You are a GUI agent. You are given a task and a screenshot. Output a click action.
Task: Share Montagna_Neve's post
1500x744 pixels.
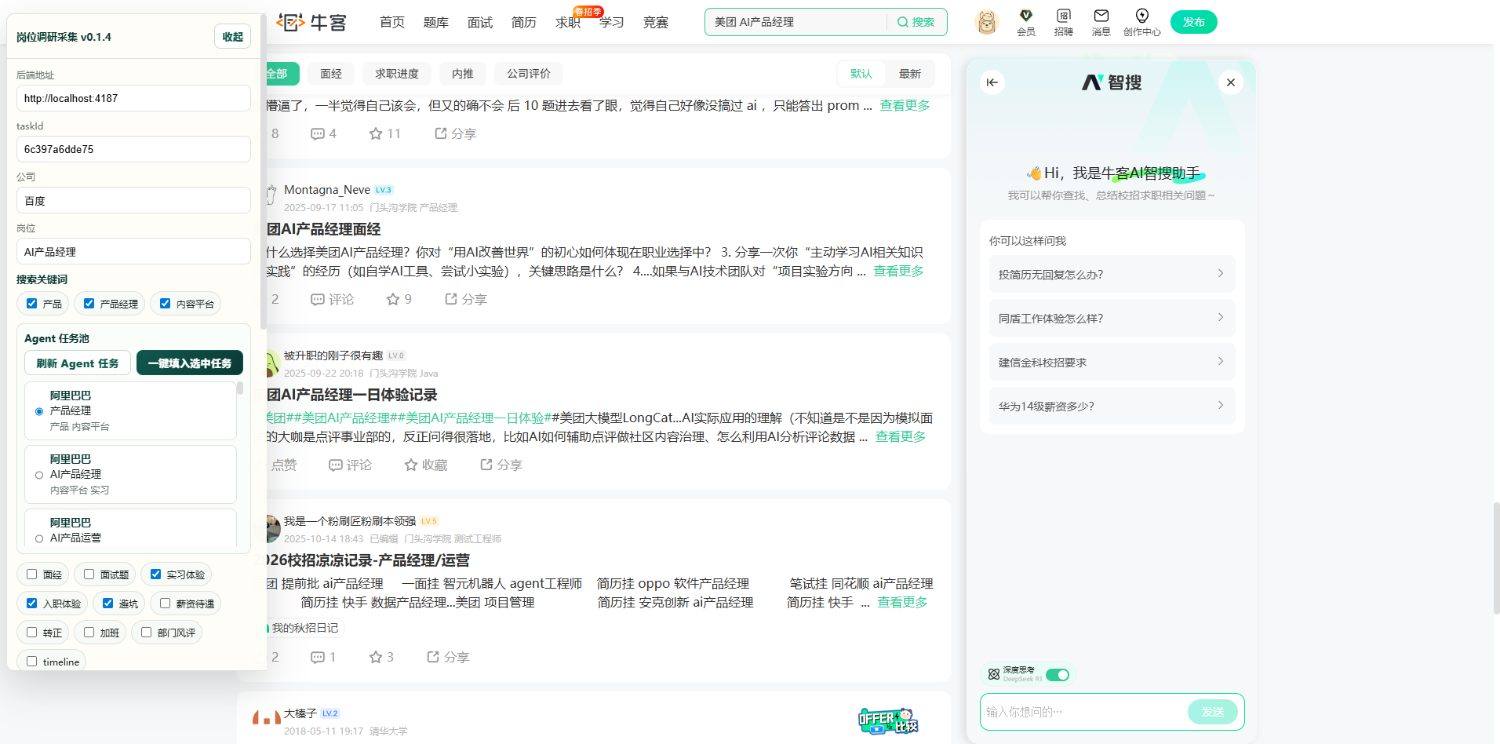pos(466,299)
